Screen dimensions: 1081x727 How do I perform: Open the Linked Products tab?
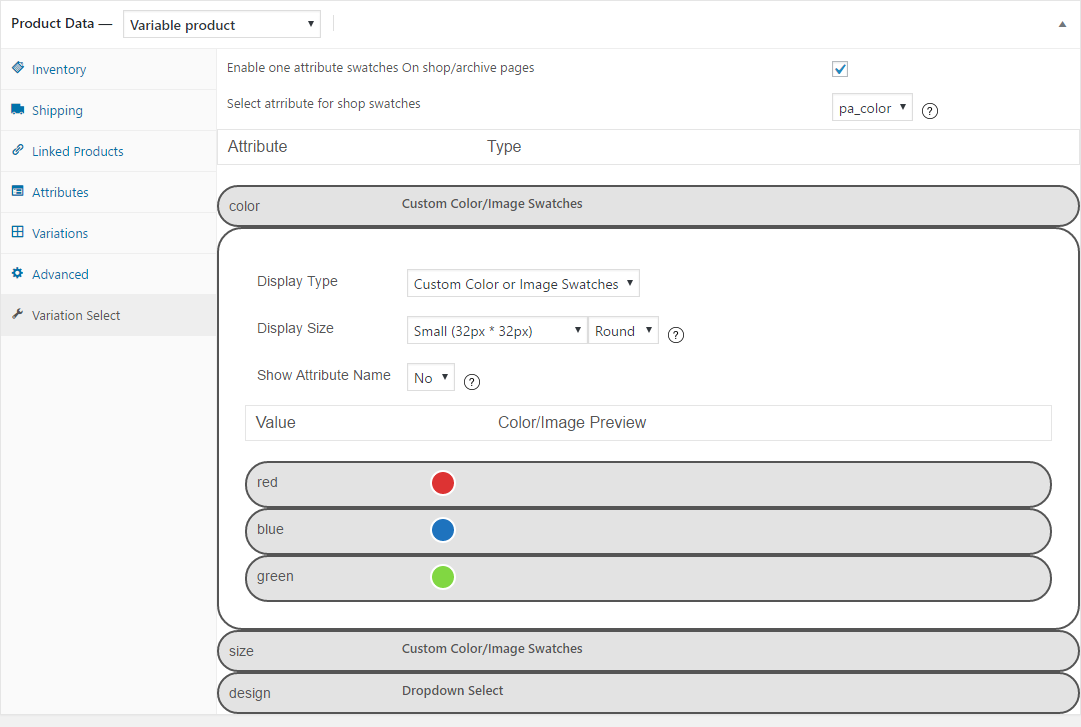[77, 151]
